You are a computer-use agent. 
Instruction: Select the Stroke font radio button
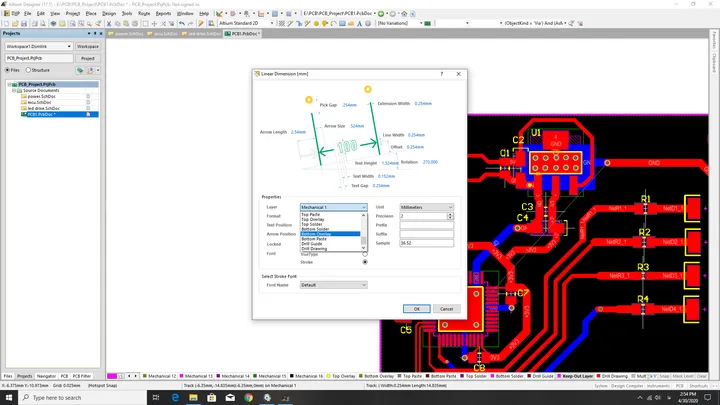[x=365, y=262]
